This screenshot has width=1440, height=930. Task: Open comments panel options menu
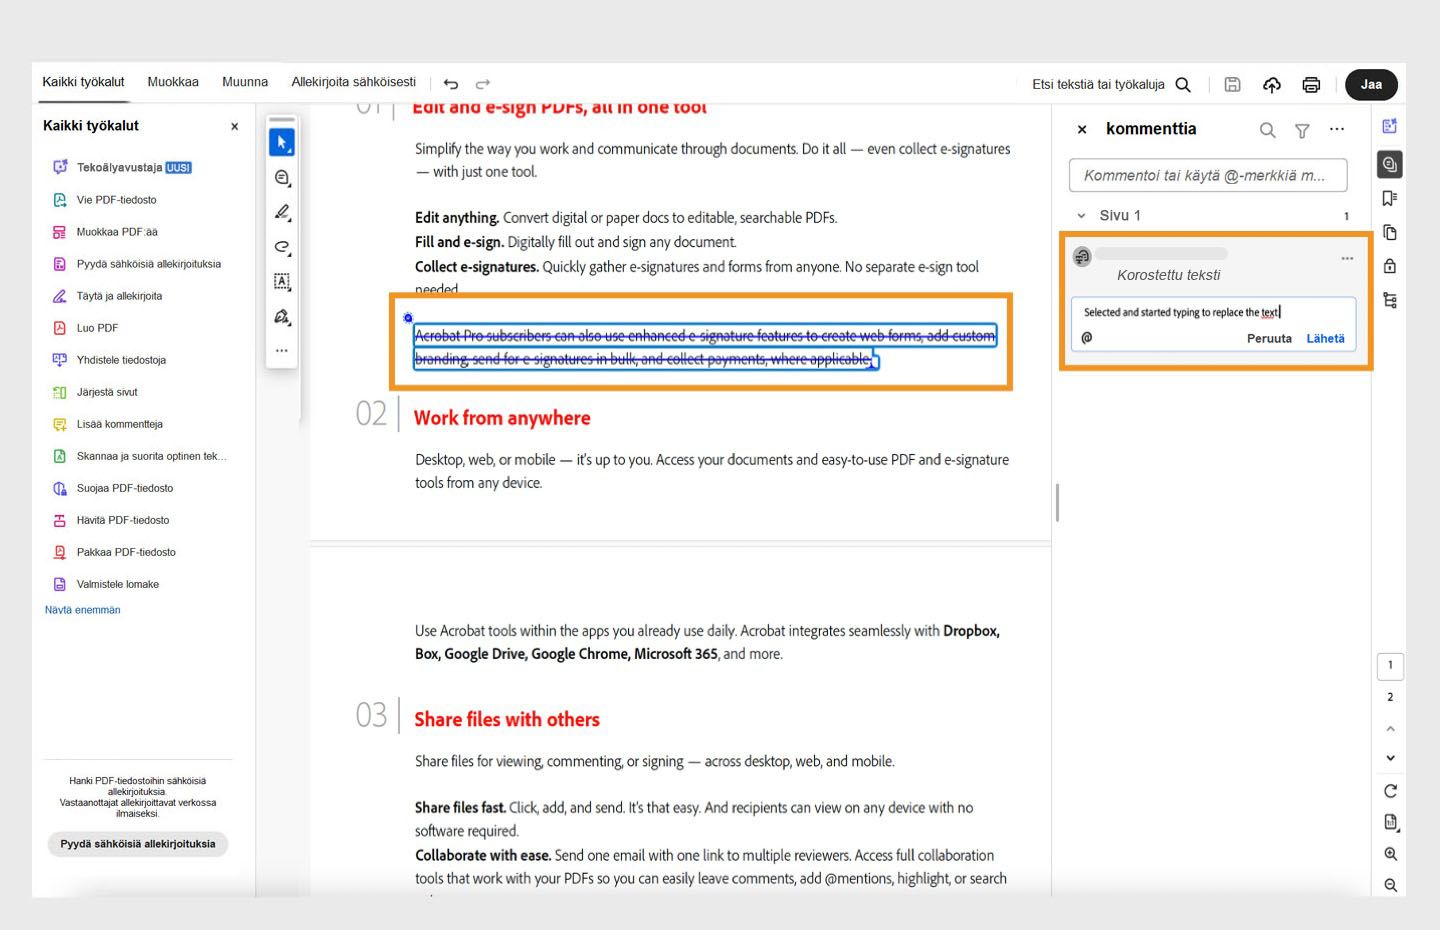click(x=1337, y=129)
